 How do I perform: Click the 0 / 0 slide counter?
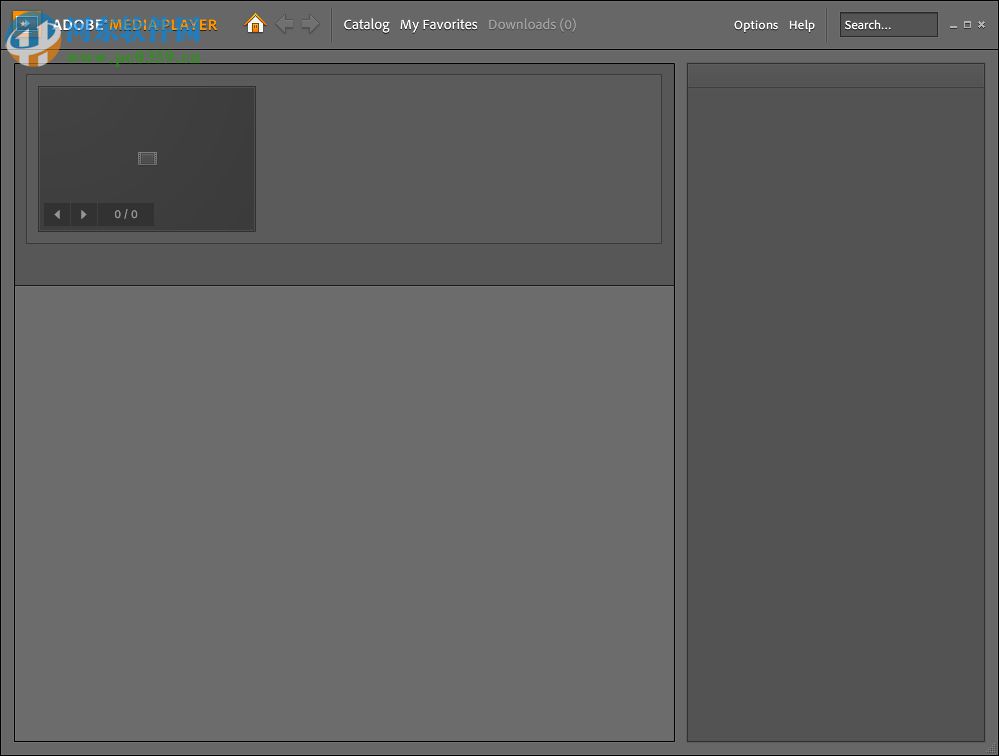click(126, 214)
